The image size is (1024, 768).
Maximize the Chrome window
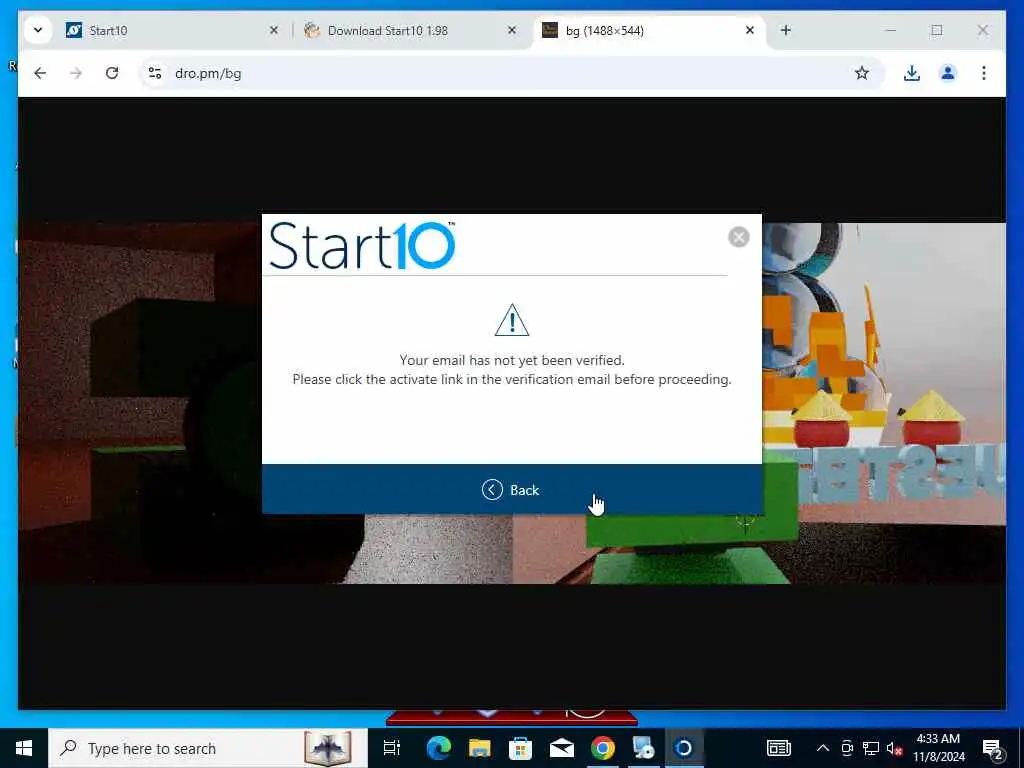936,30
